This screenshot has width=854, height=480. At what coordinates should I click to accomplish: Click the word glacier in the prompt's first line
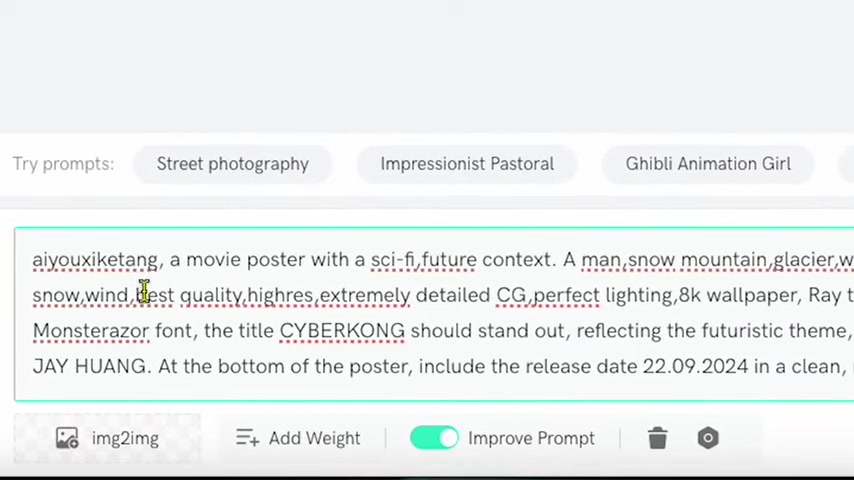tap(804, 260)
